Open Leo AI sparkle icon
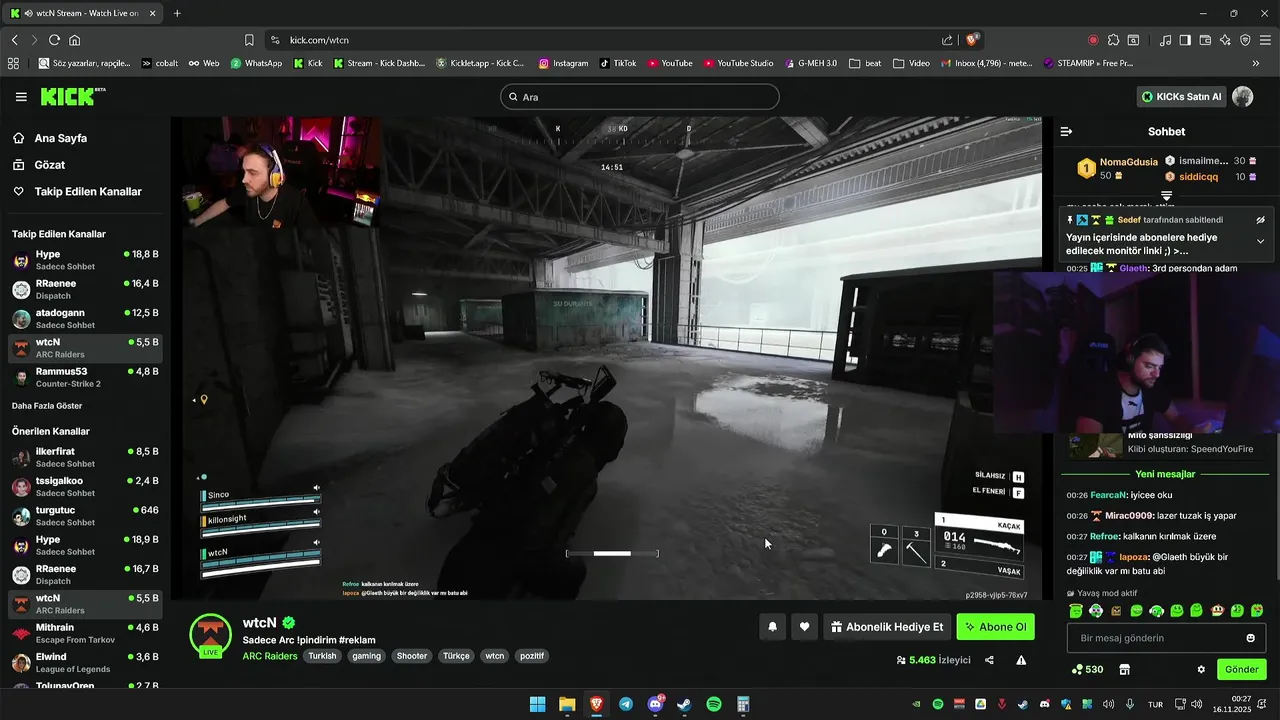1280x720 pixels. coord(1225,40)
